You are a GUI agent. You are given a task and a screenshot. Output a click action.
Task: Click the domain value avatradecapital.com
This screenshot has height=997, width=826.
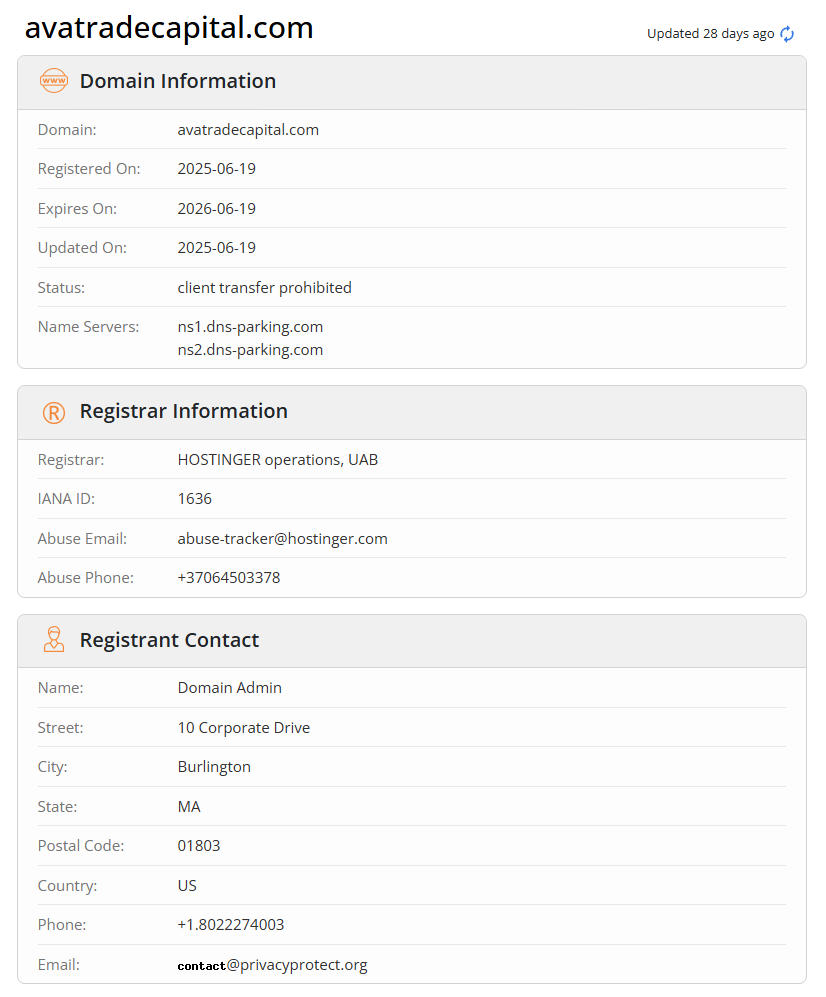[248, 130]
